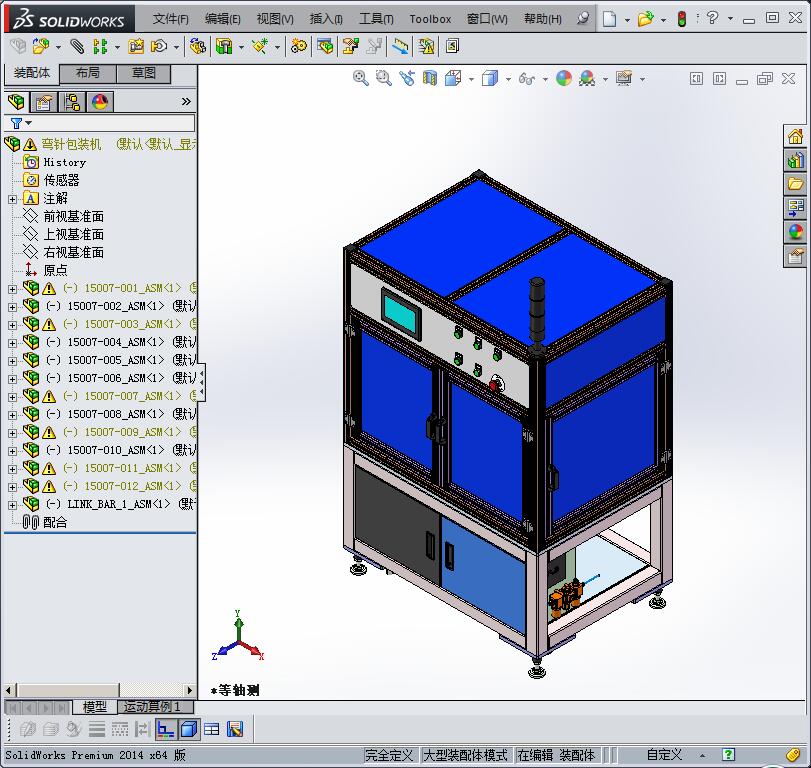Select 原点 origin in tree

tap(55, 270)
